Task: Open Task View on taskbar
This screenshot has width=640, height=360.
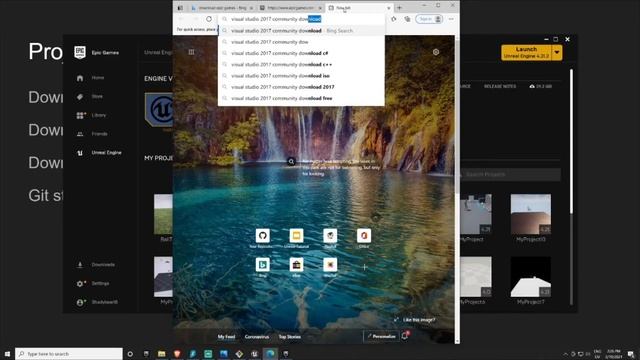Action: [146, 354]
